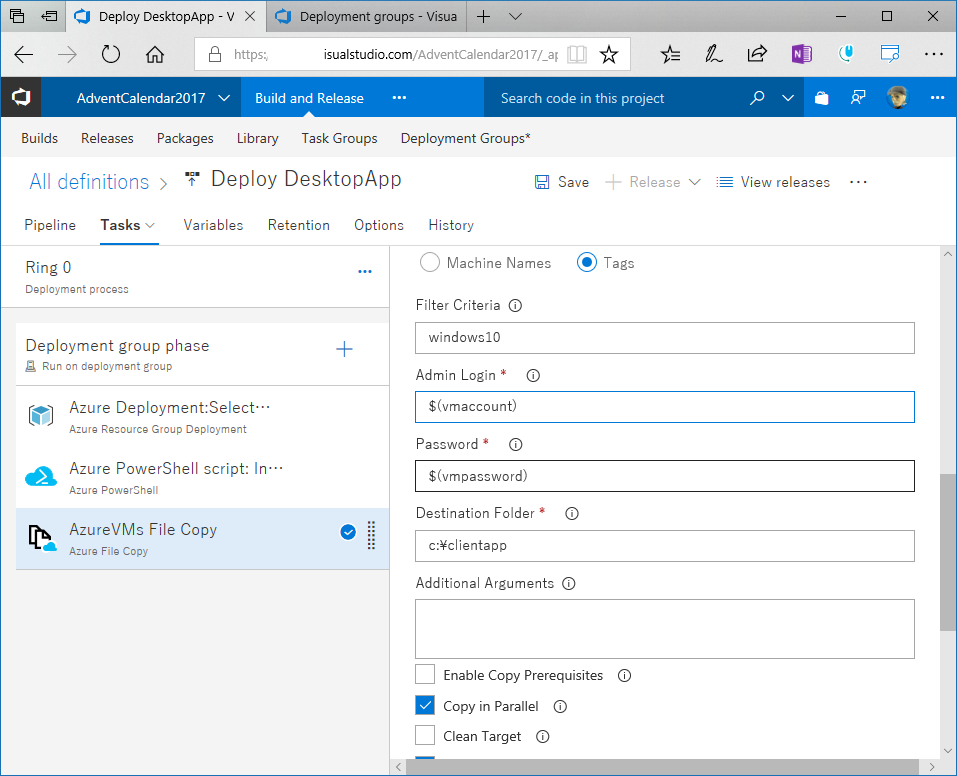
Task: Check the Clean Target checkbox
Action: point(425,735)
